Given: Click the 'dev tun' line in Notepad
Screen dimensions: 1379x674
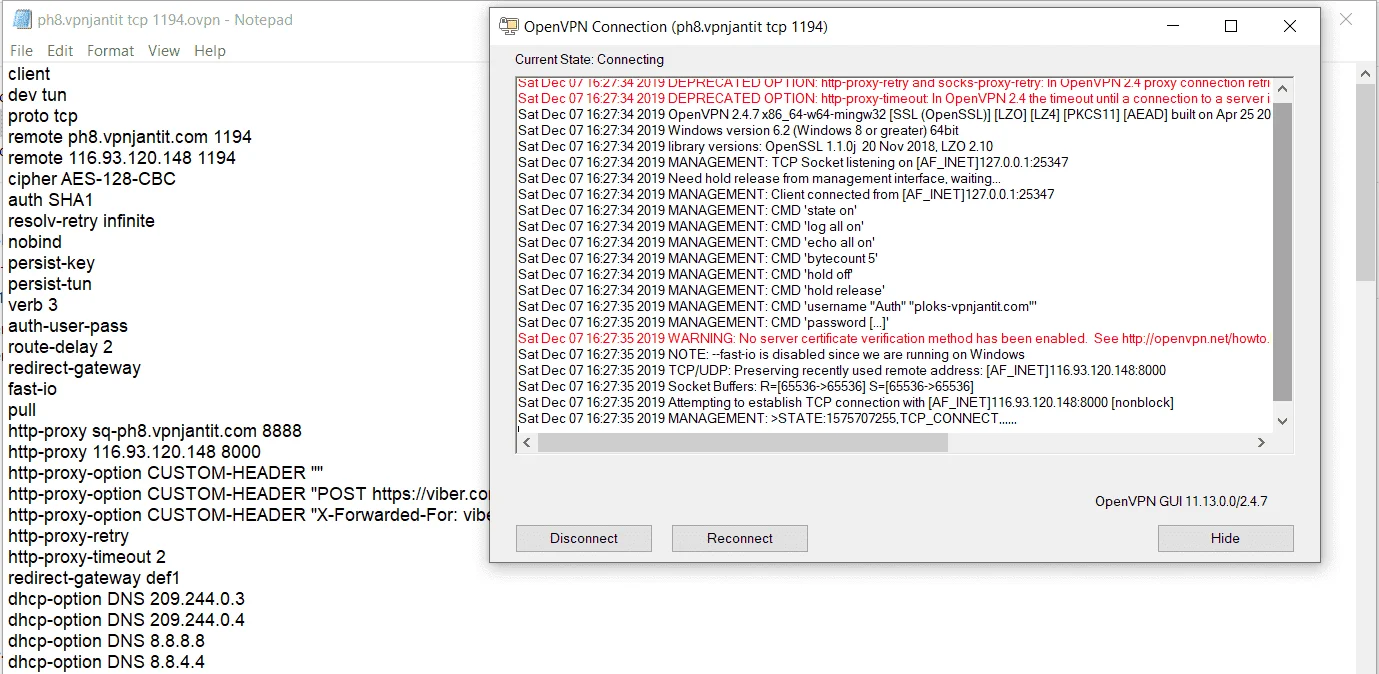Looking at the screenshot, I should 37,95.
